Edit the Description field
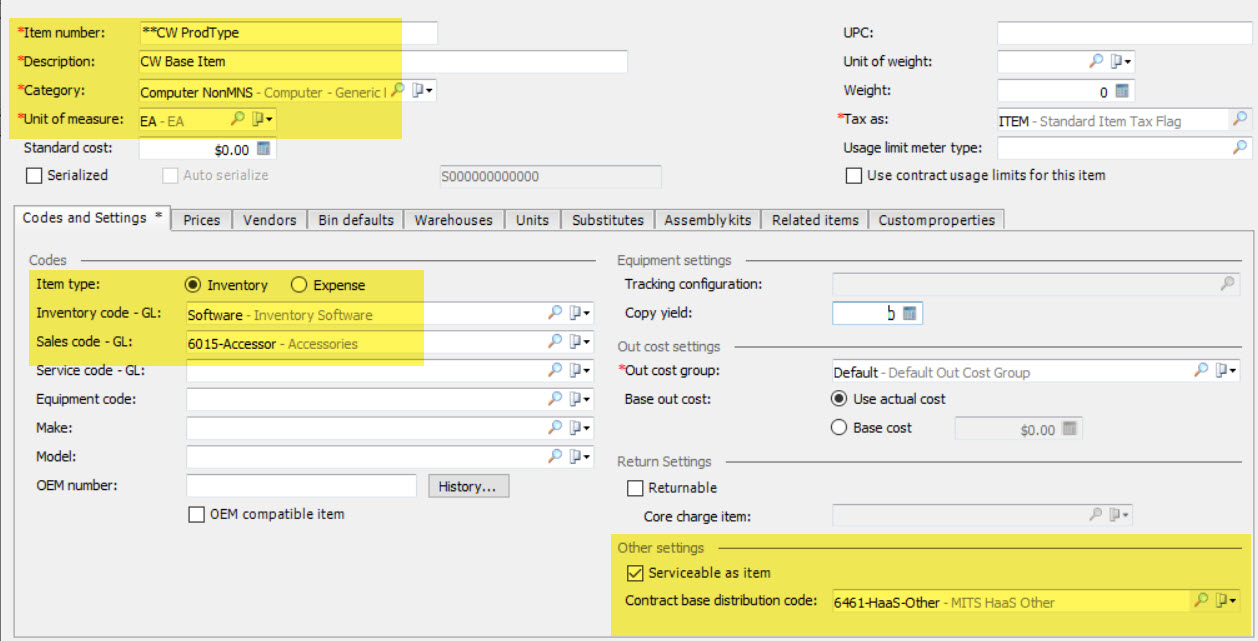The width and height of the screenshot is (1258, 641). [383, 61]
